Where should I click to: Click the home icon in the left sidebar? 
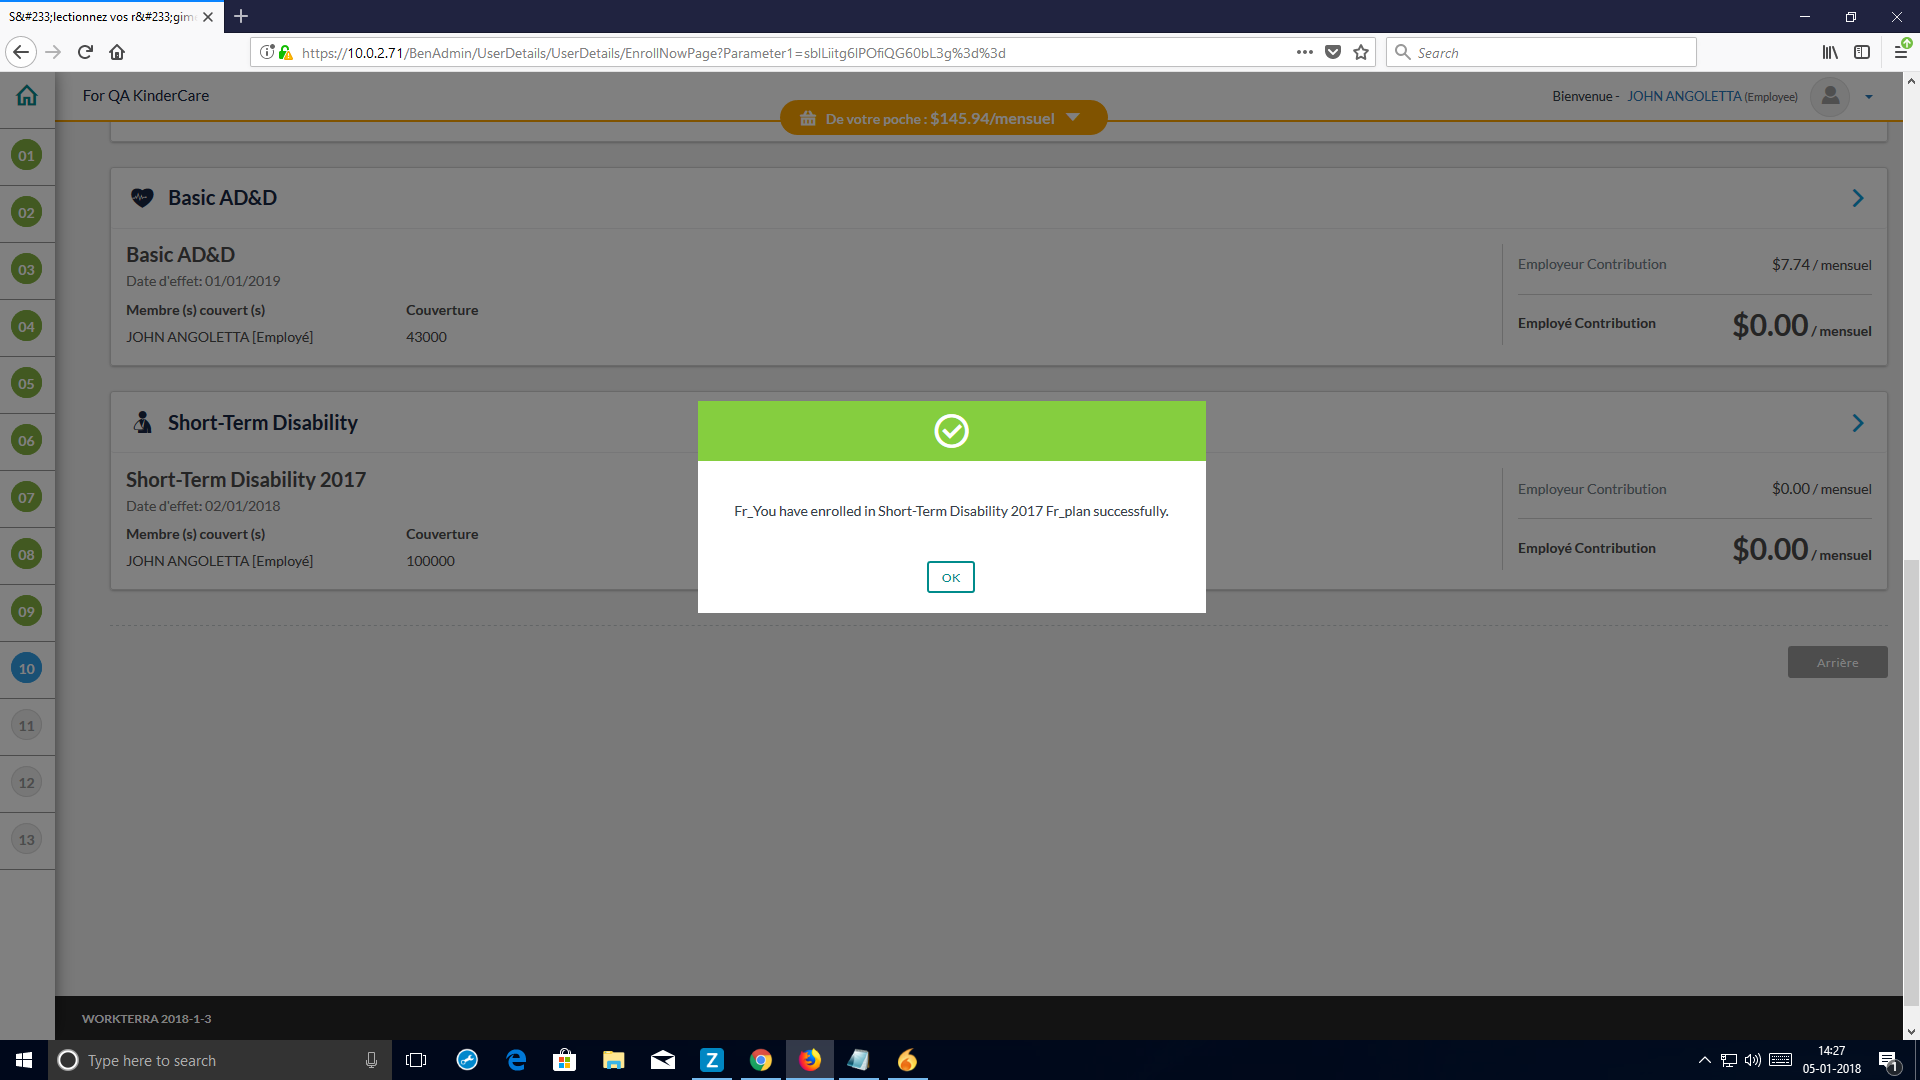(x=27, y=96)
